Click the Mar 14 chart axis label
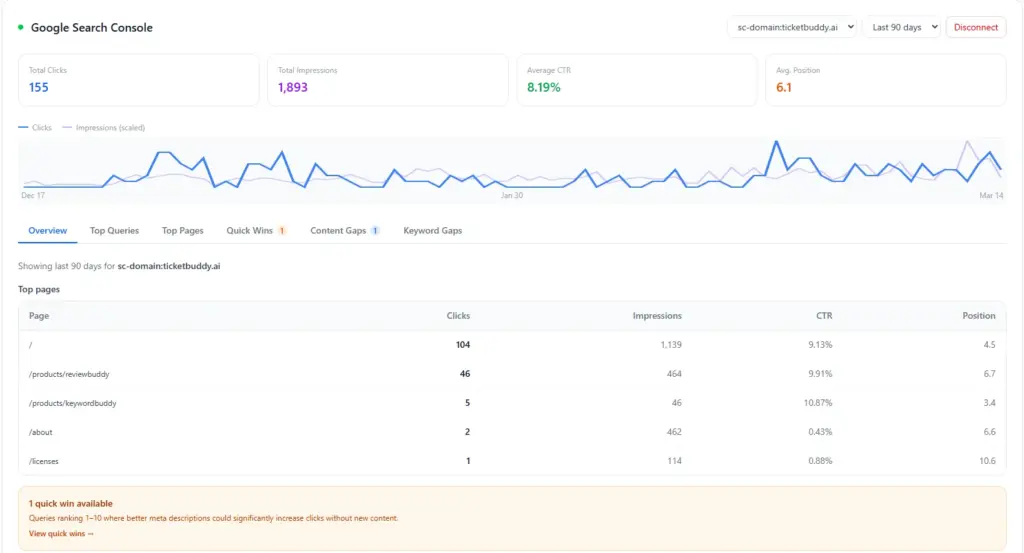Screen dimensions: 1024x553 tap(991, 195)
